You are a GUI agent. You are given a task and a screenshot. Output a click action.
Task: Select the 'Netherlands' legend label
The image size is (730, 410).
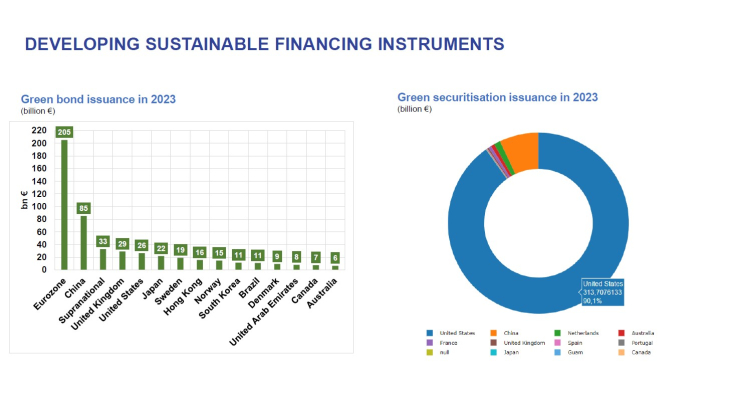[x=583, y=333]
